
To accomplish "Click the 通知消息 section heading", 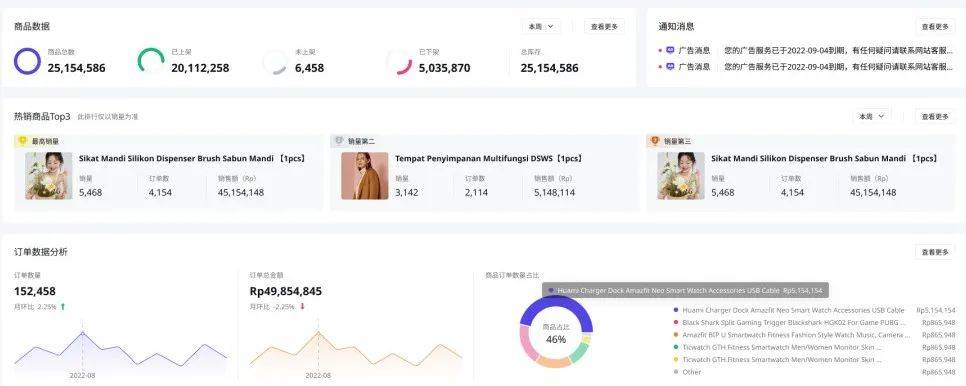I will tap(676, 26).
